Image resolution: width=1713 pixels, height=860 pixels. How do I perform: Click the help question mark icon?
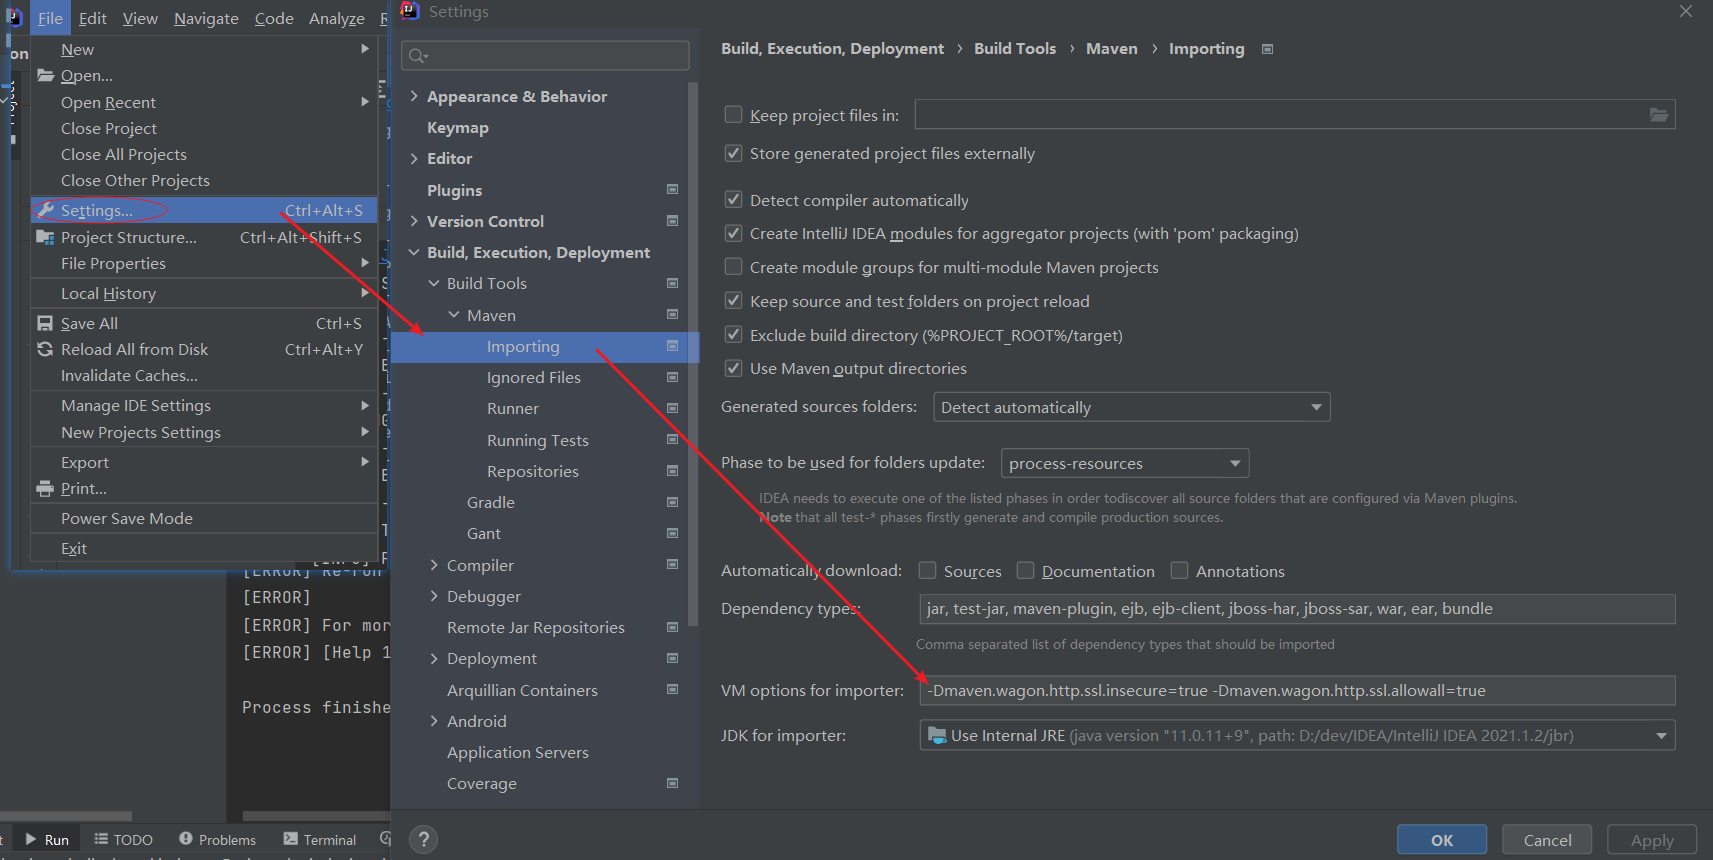tap(423, 840)
